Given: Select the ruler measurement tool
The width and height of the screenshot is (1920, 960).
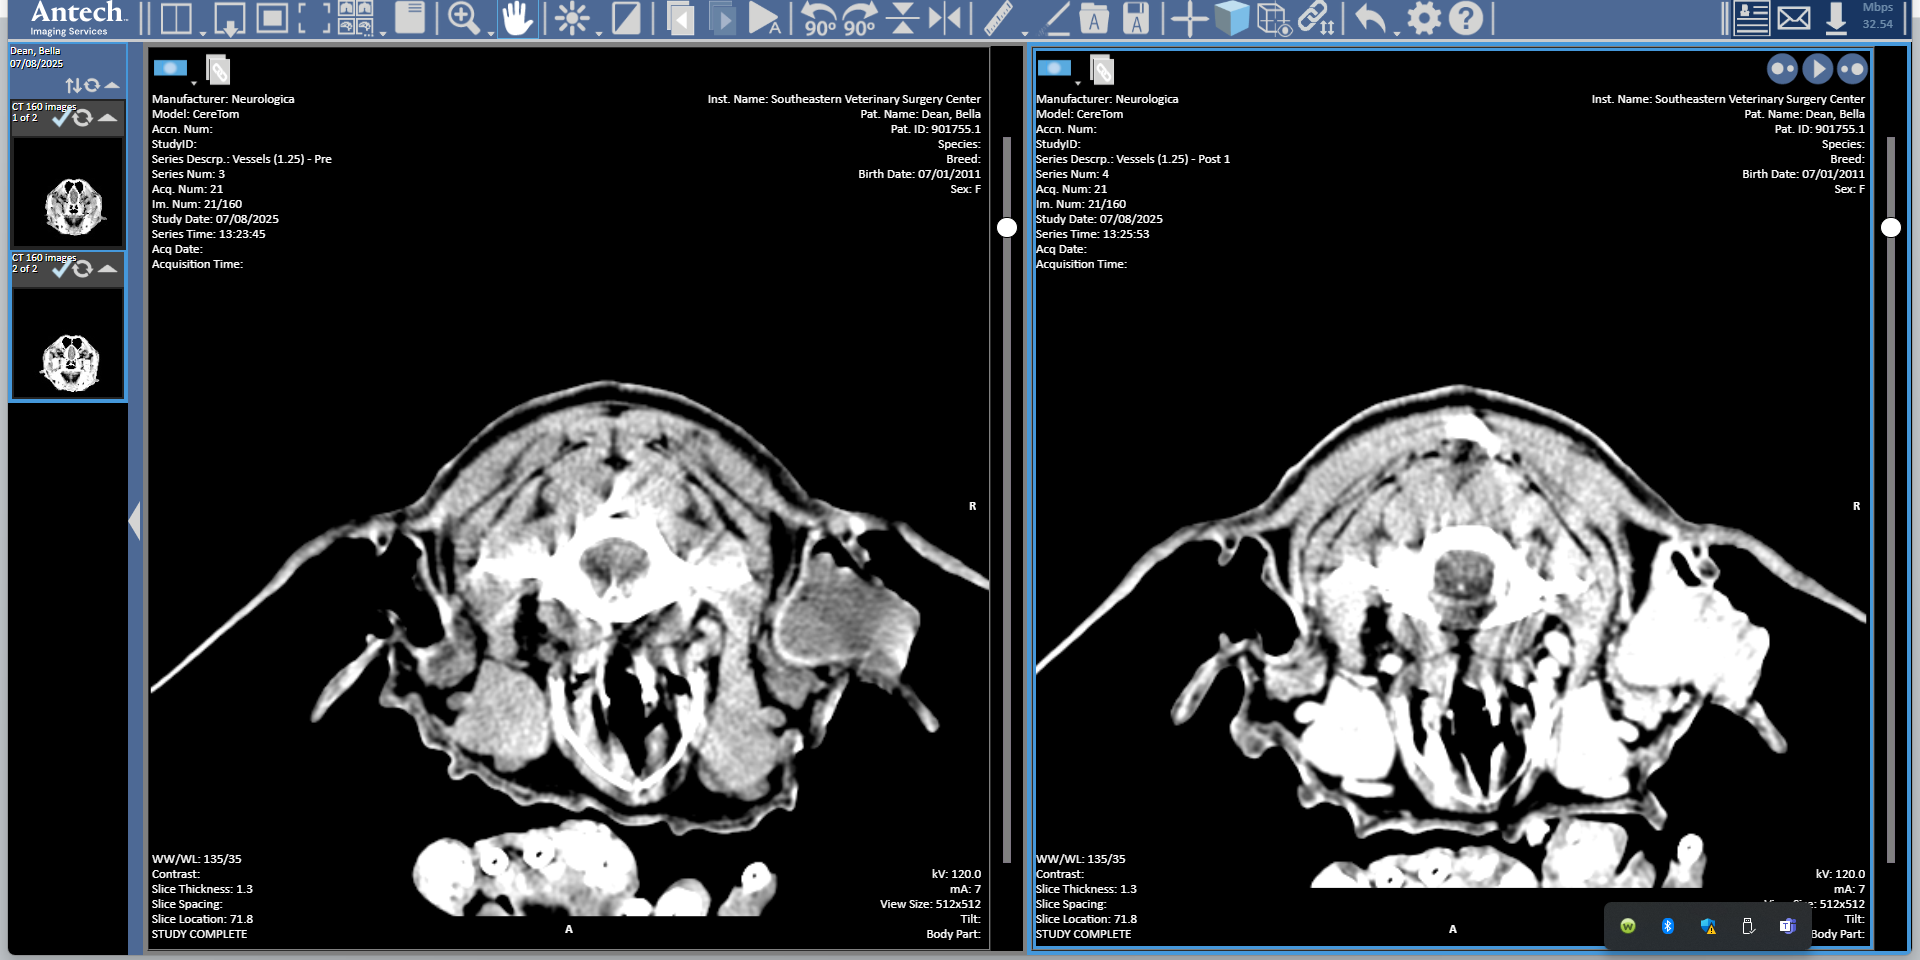Looking at the screenshot, I should 998,18.
